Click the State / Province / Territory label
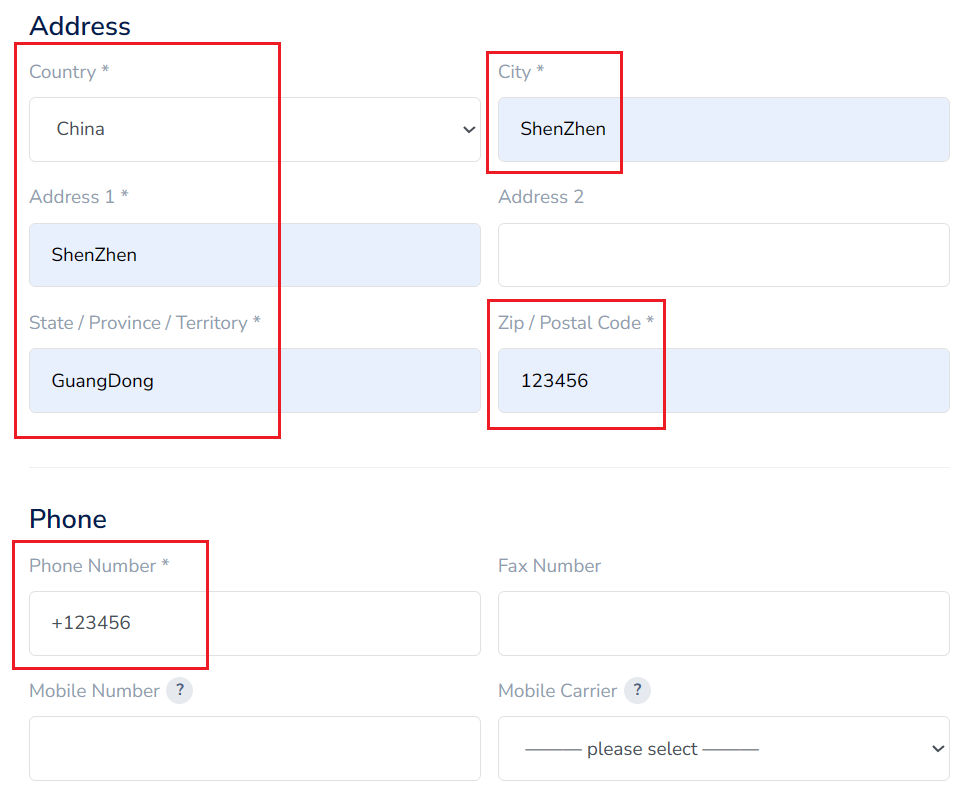967x811 pixels. click(x=138, y=323)
